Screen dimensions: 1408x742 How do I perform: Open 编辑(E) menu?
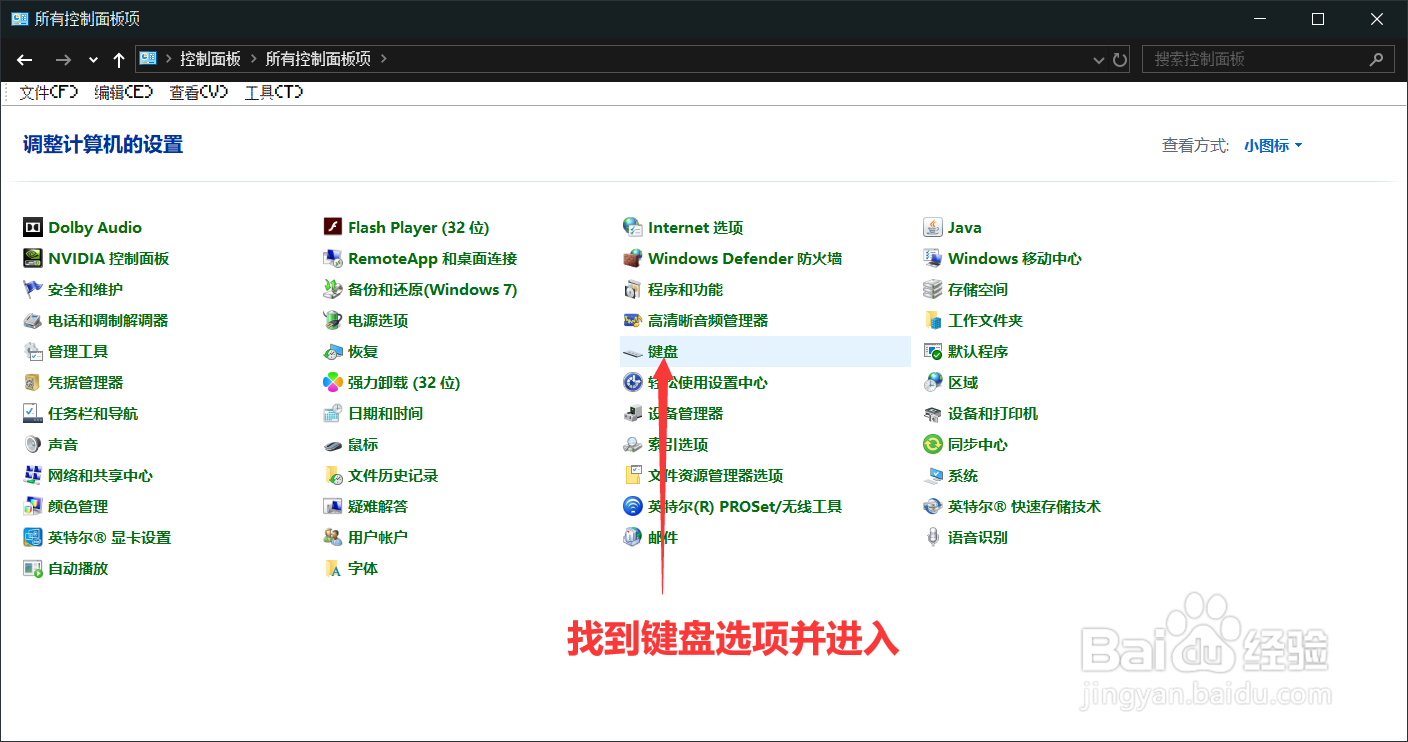(x=123, y=92)
